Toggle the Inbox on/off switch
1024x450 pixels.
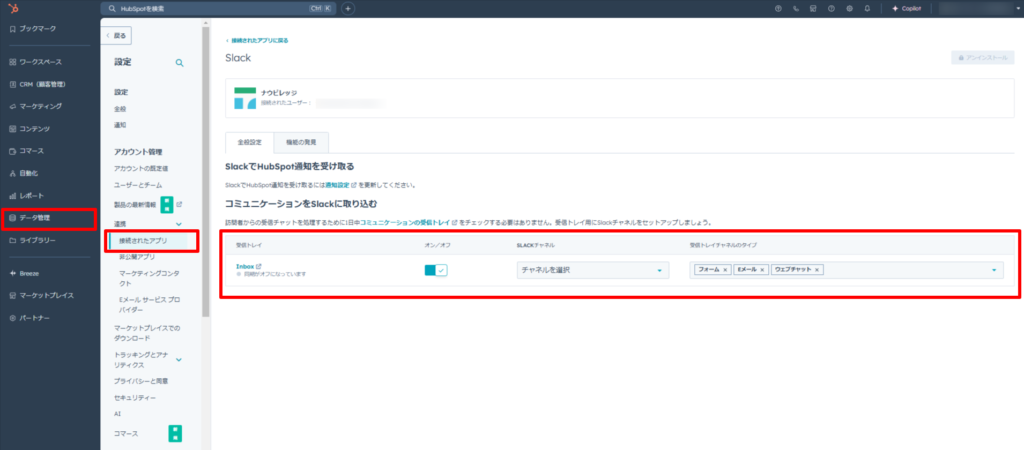(436, 270)
